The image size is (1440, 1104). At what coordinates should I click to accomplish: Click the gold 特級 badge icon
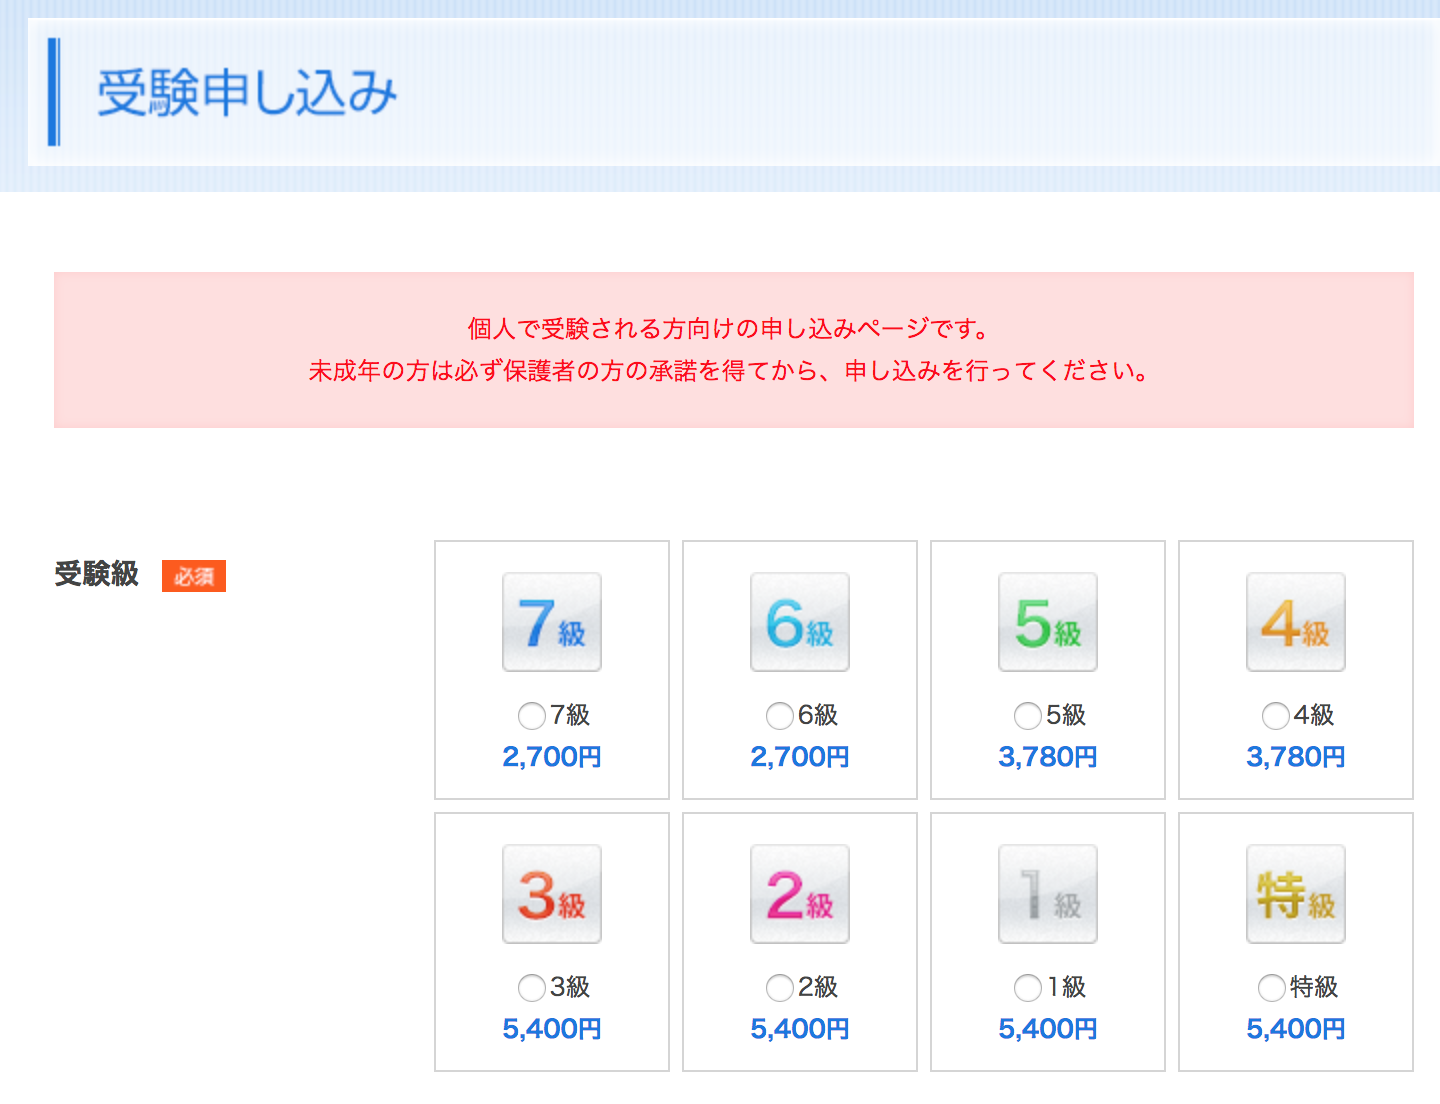[x=1296, y=894]
